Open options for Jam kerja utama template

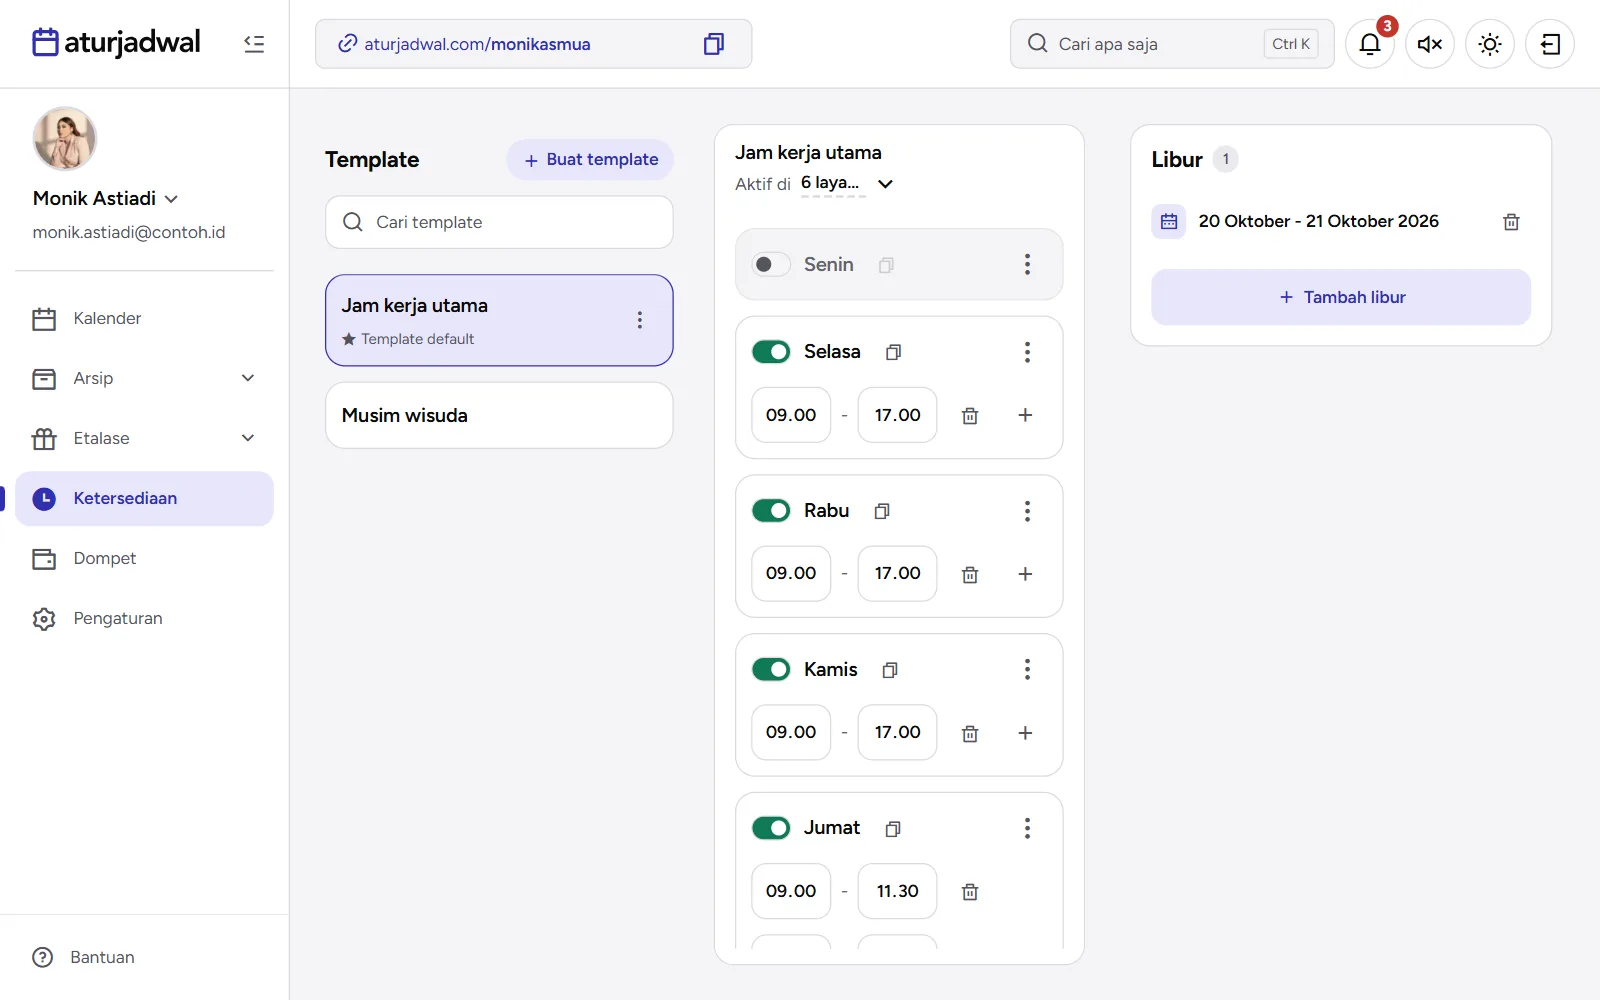(640, 320)
